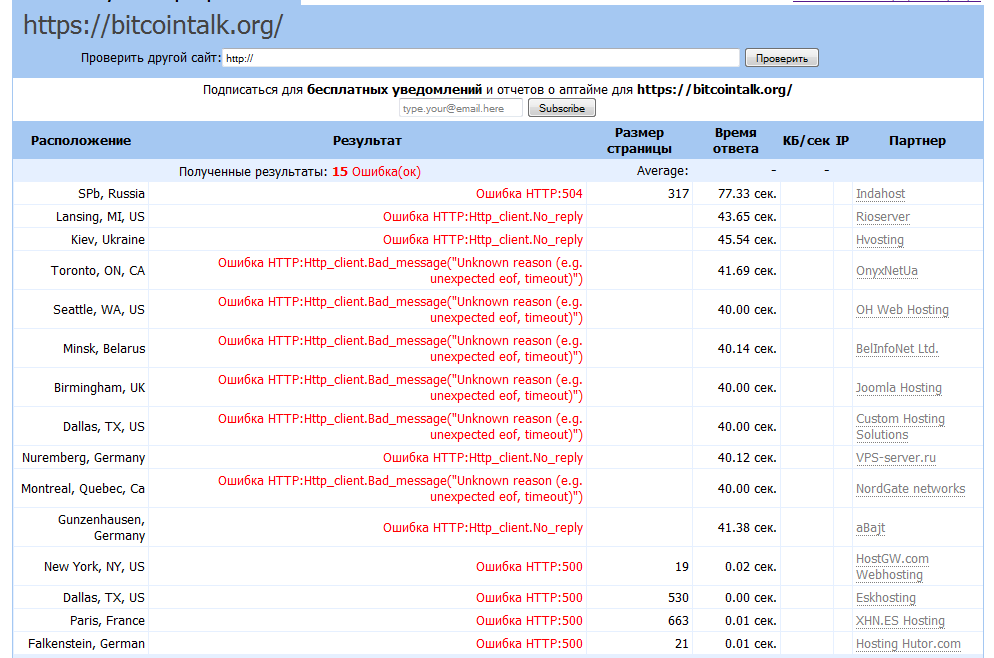Viewport: 994px width, 658px height.
Task: Click the Размер страницы column header
Action: [x=639, y=141]
